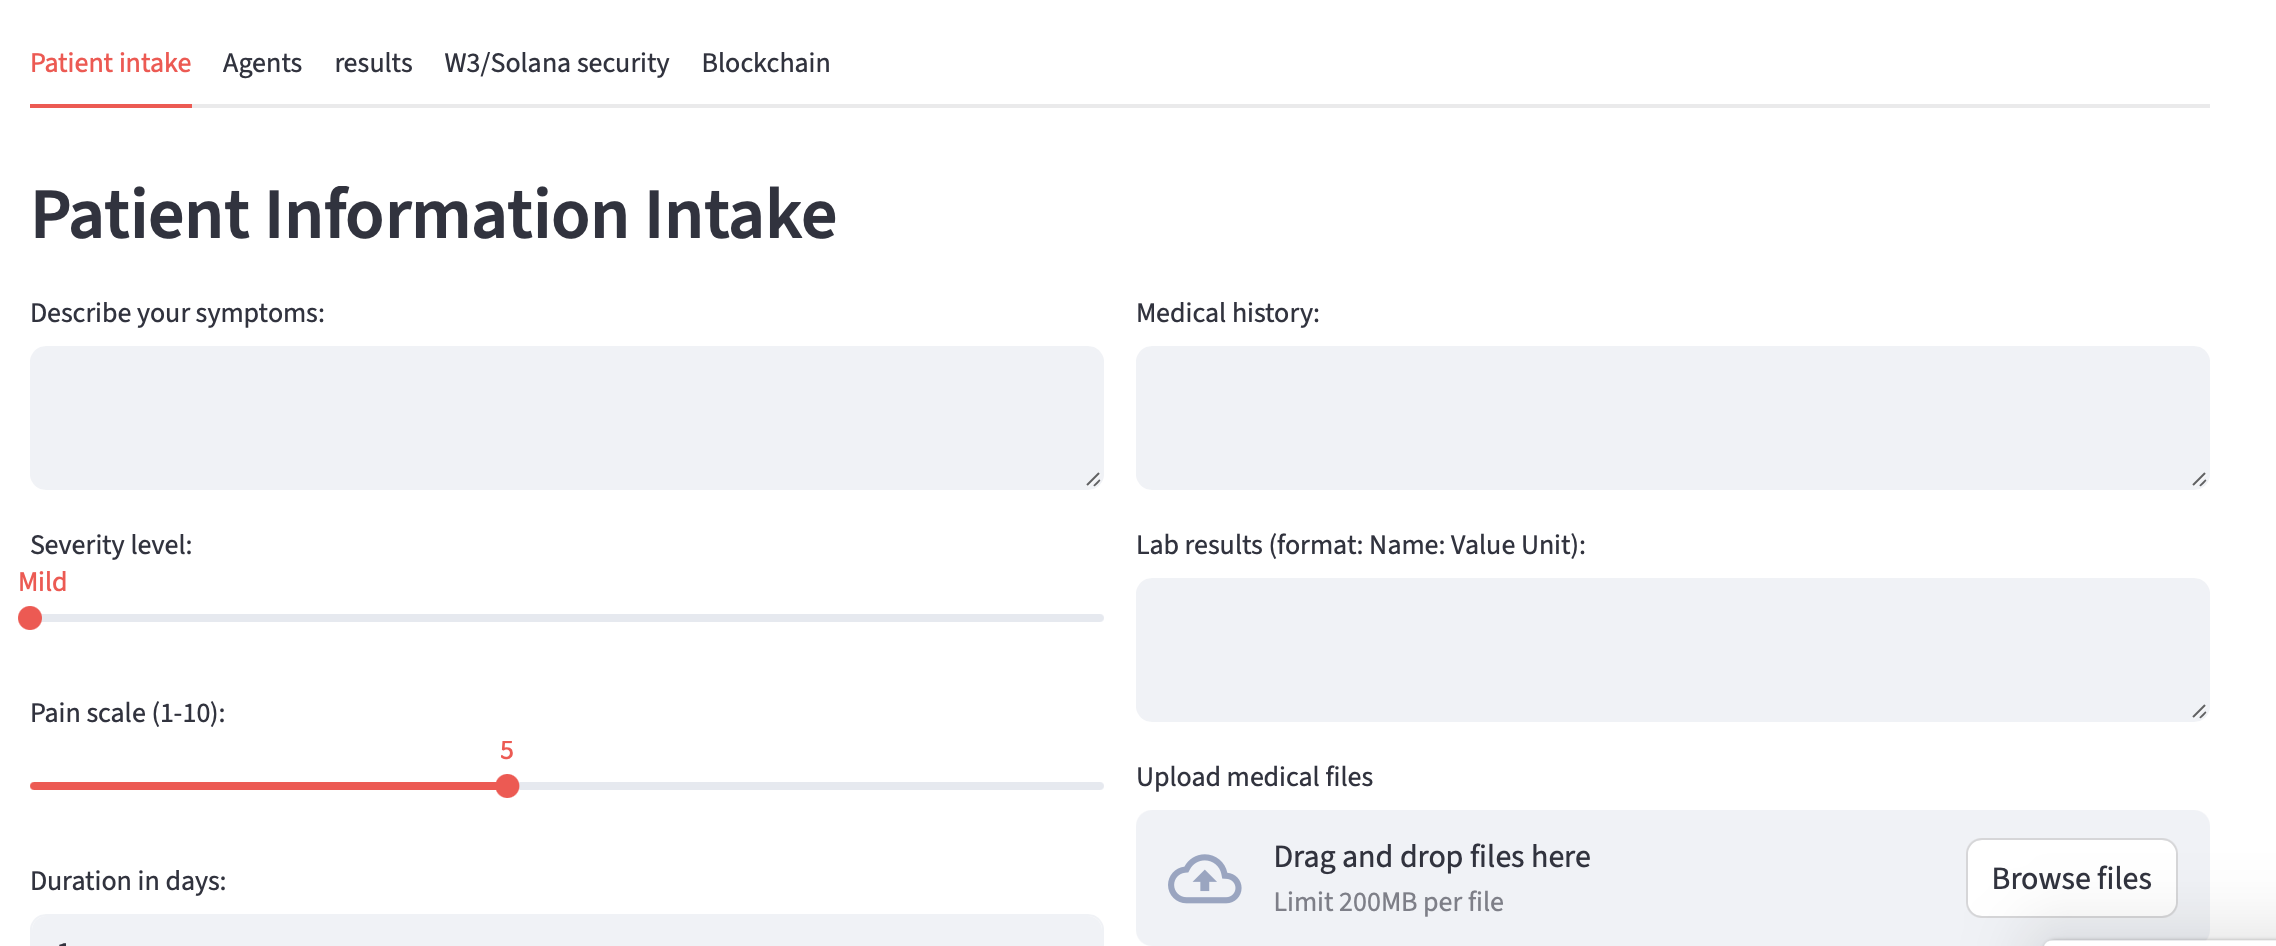
Task: Open the Patient intake tab
Action: click(110, 63)
